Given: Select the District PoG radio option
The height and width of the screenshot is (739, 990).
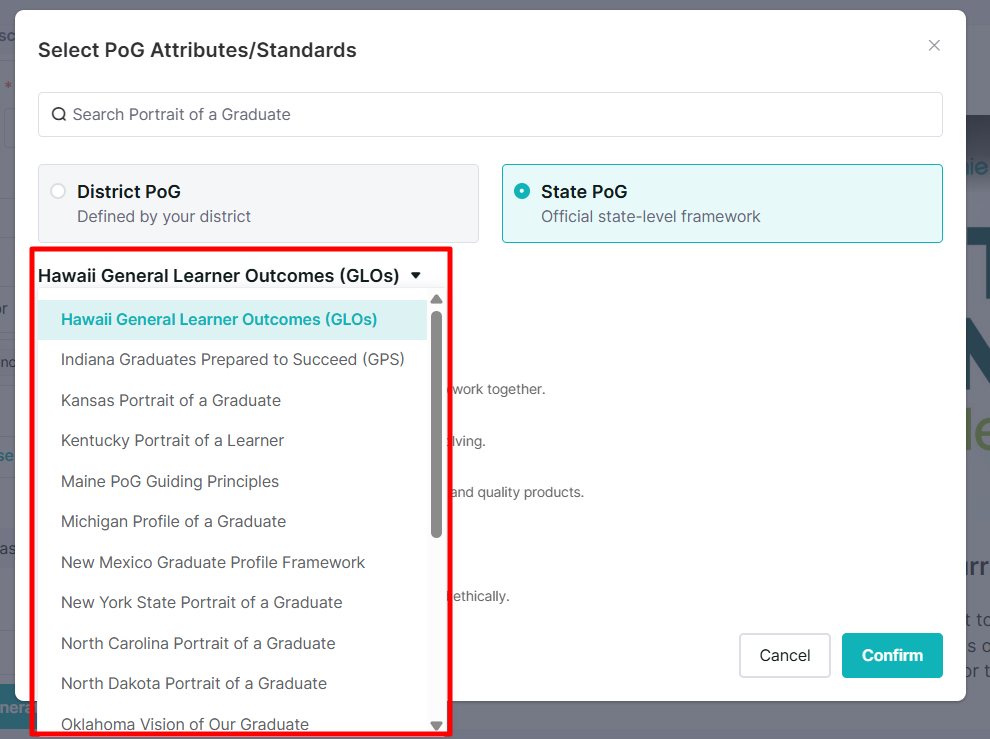Looking at the screenshot, I should [58, 191].
